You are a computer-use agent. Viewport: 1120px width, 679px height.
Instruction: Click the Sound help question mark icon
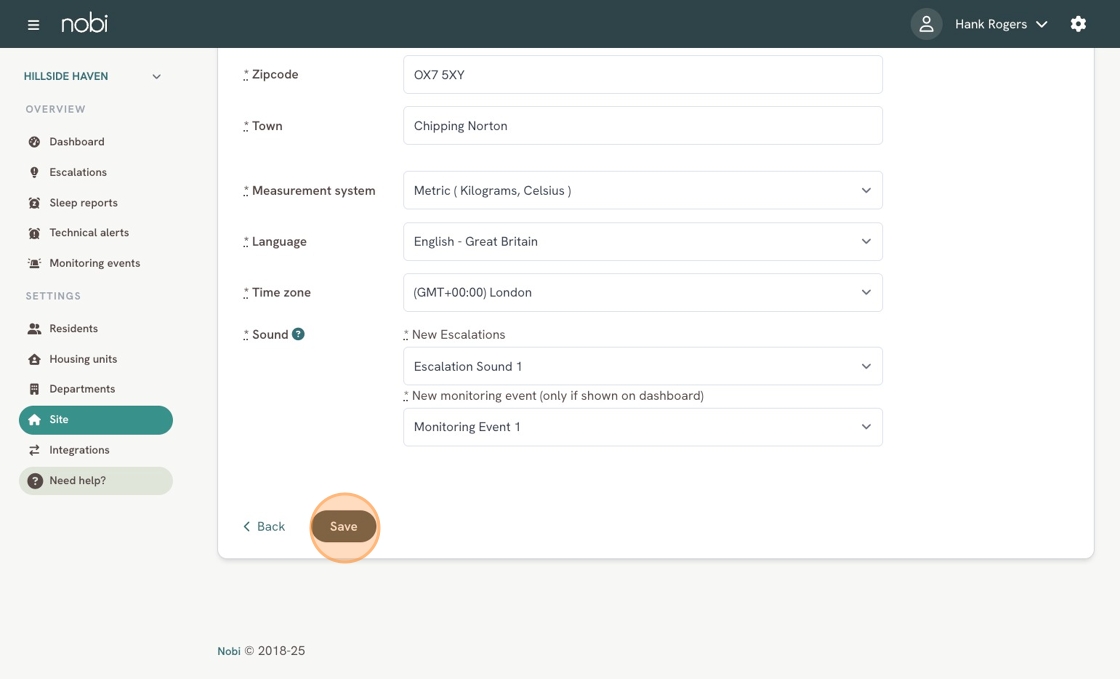coord(298,334)
